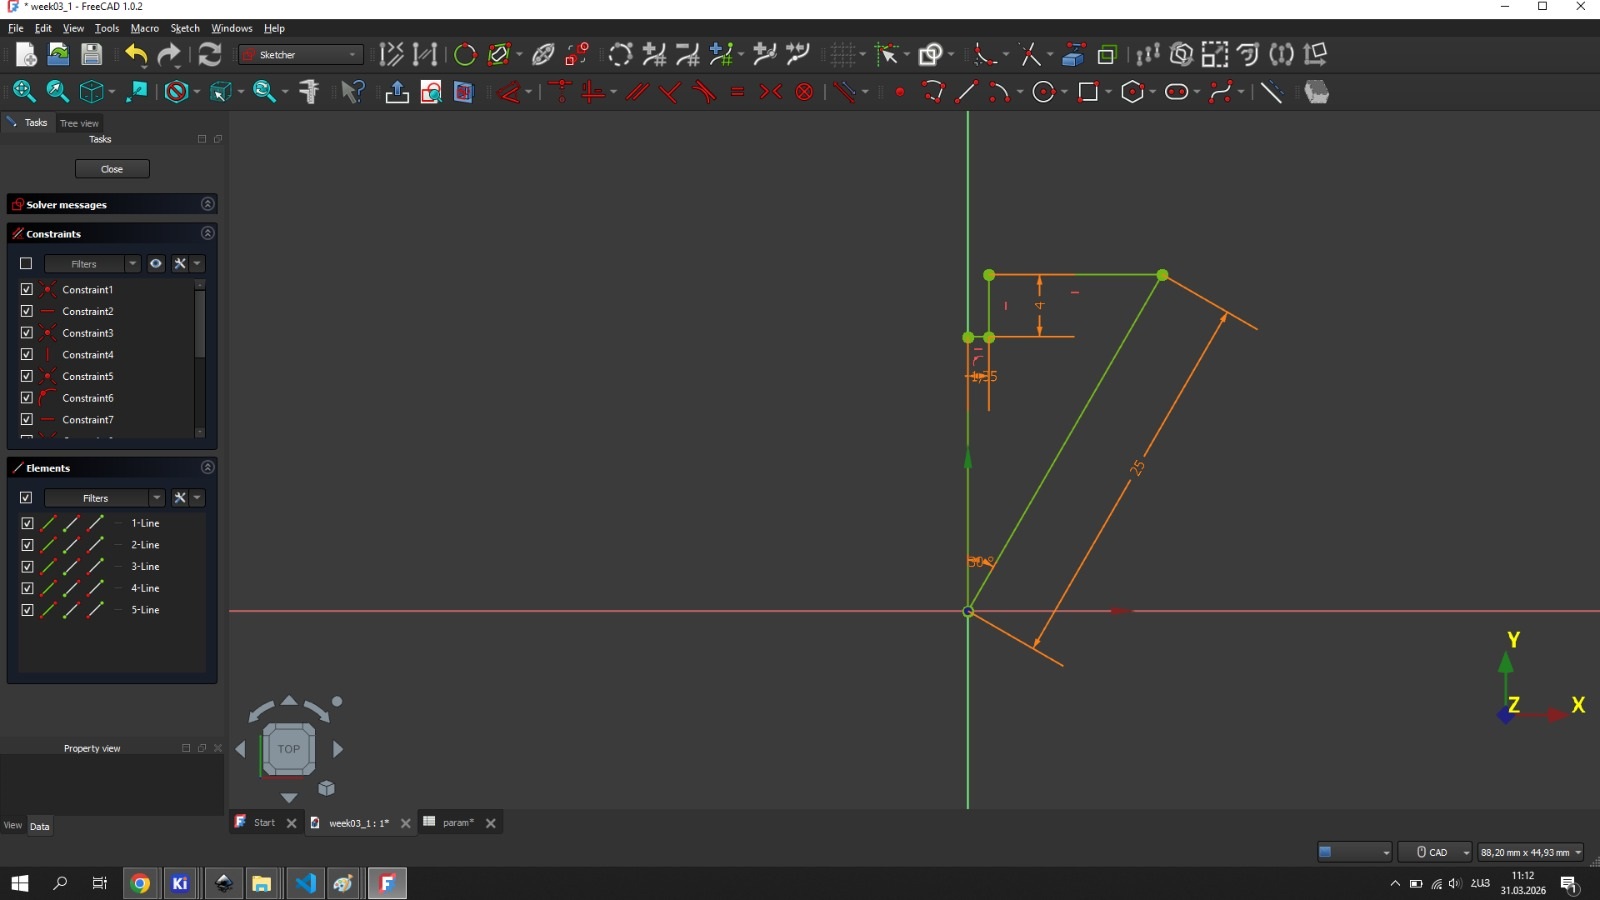
Task: Select the create polyline tool
Action: pos(933,92)
